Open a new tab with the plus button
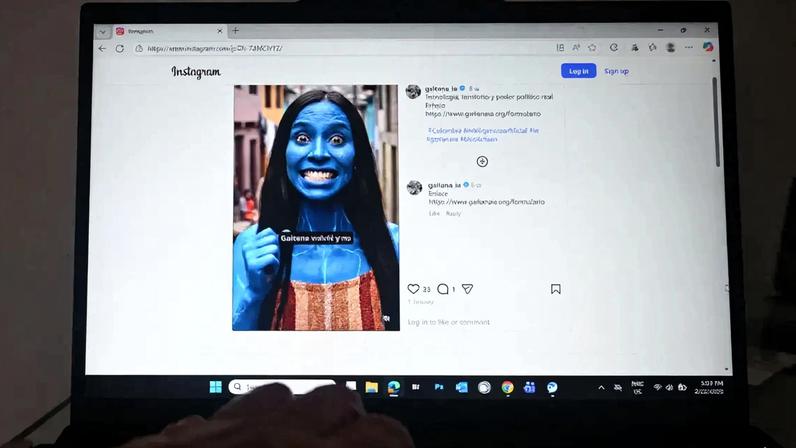Viewport: 796px width, 448px height. click(236, 30)
